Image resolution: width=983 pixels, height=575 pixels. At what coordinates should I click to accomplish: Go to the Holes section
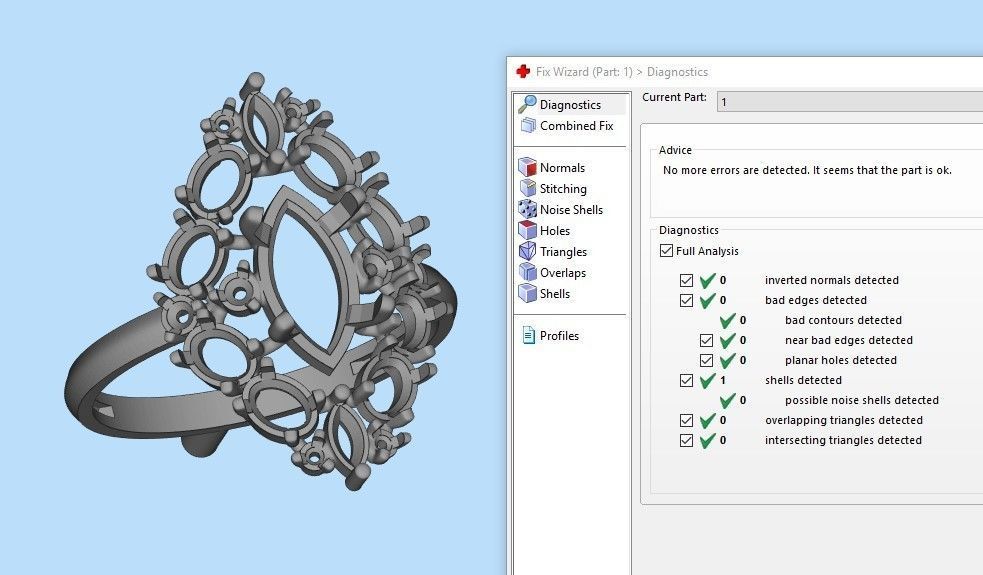[x=555, y=231]
